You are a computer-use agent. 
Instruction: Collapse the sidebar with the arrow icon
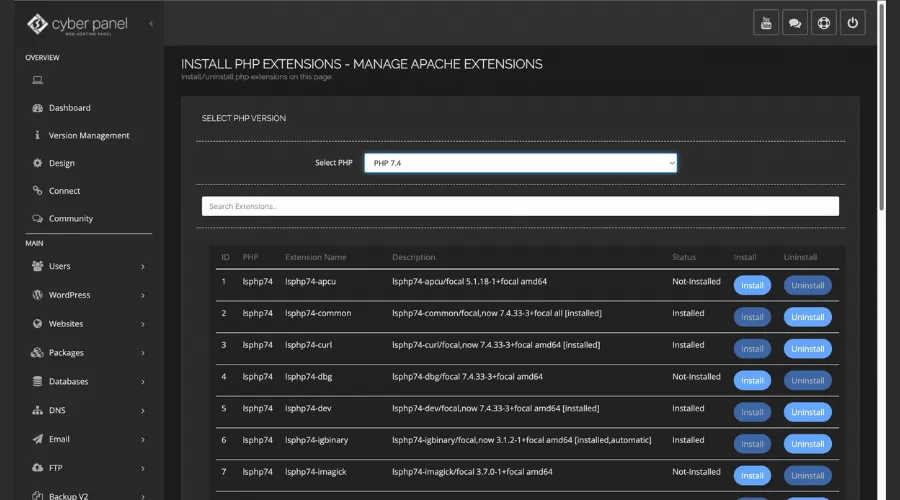pos(151,24)
